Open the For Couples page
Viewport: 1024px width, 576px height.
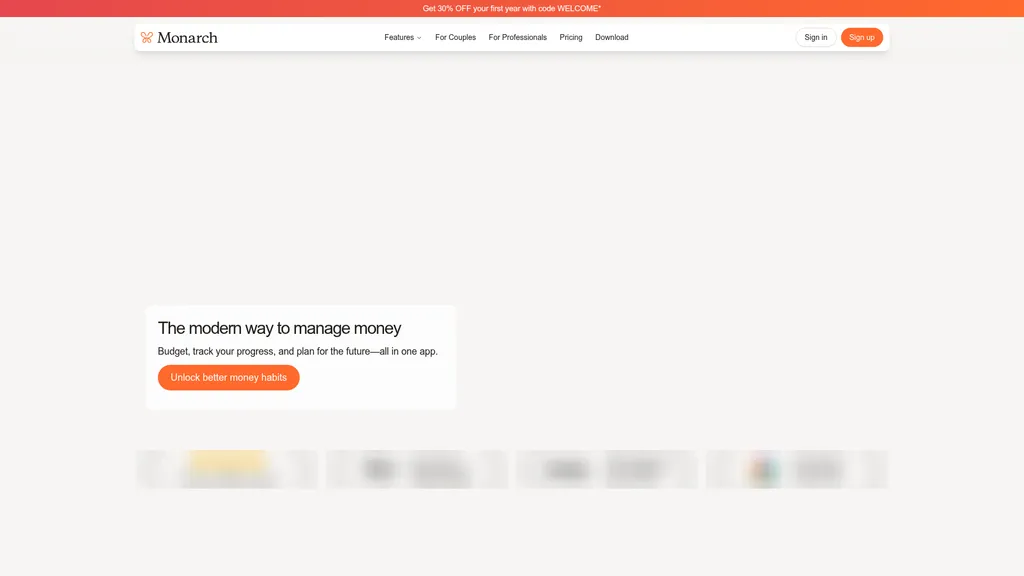coord(455,37)
